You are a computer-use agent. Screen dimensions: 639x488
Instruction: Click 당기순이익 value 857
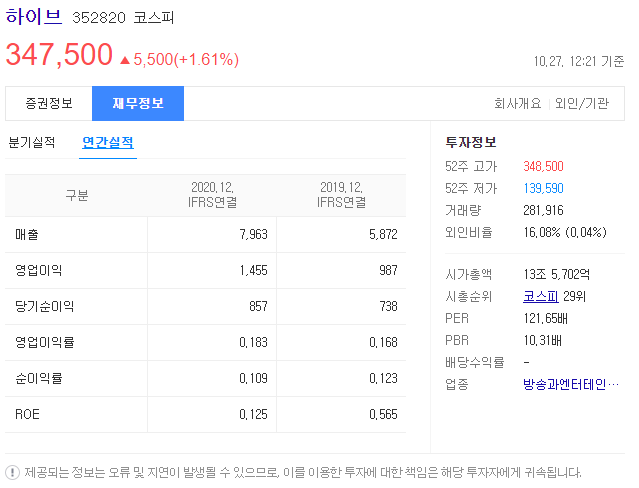click(258, 306)
